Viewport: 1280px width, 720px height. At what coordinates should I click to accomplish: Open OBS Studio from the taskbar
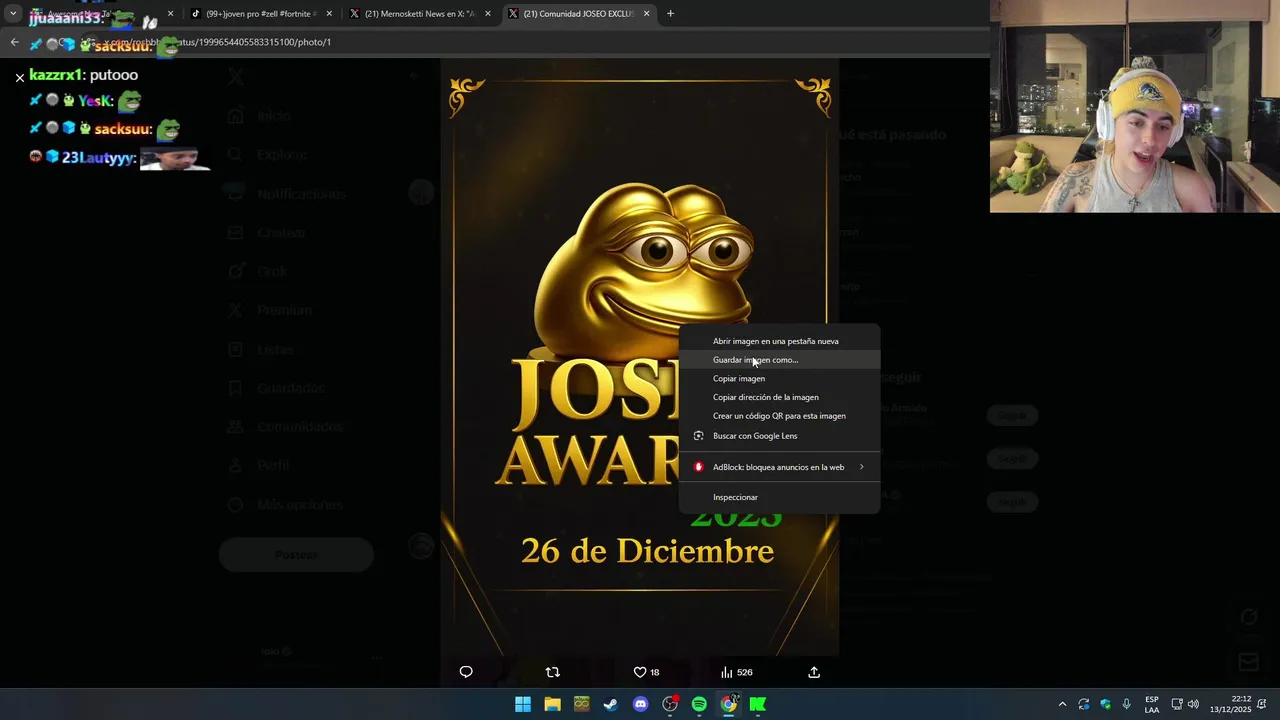coord(670,704)
